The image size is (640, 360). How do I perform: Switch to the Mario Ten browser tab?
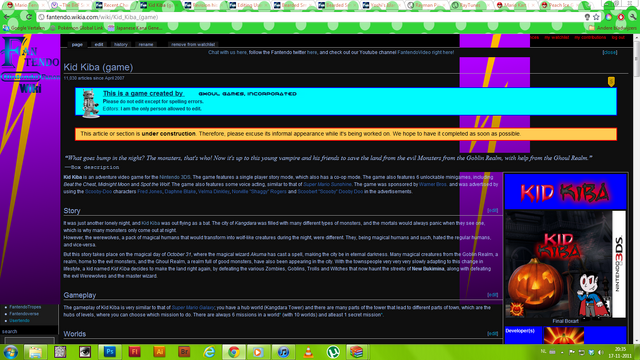point(25,5)
